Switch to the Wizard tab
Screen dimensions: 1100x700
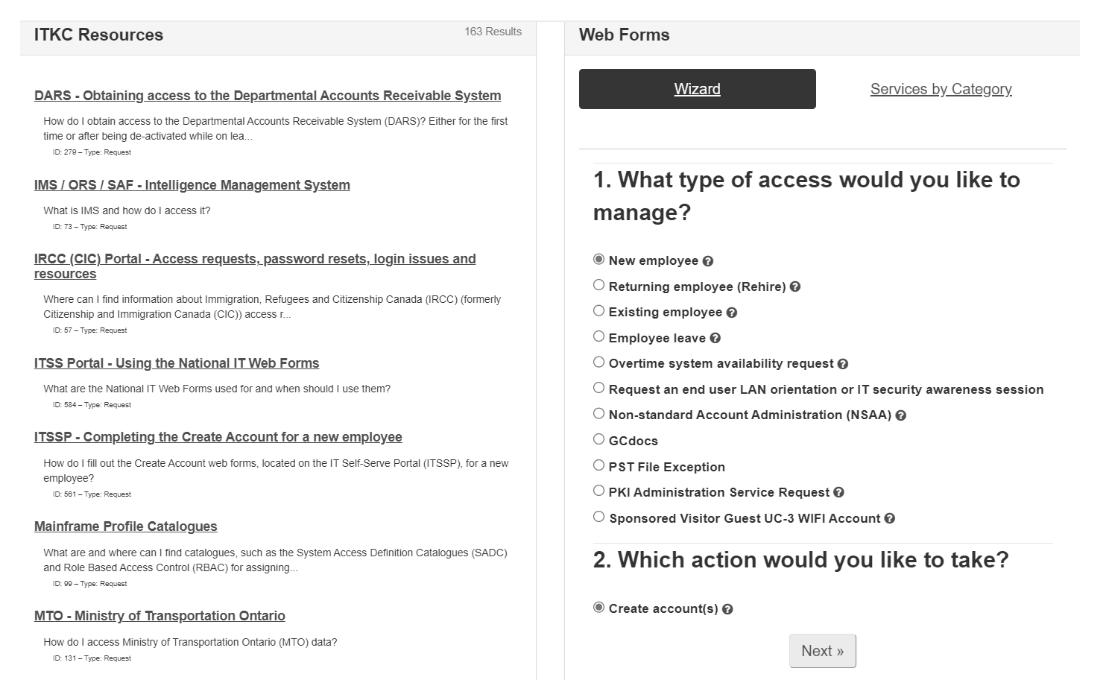(697, 89)
